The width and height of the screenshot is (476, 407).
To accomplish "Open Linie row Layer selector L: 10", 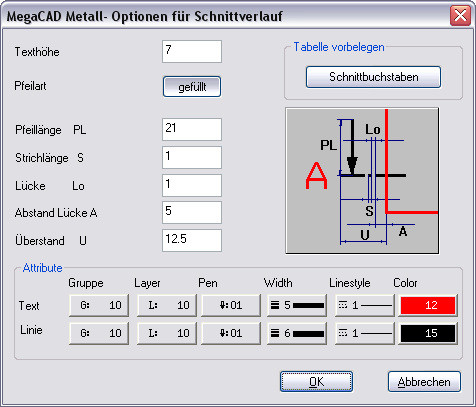I will pos(167,333).
